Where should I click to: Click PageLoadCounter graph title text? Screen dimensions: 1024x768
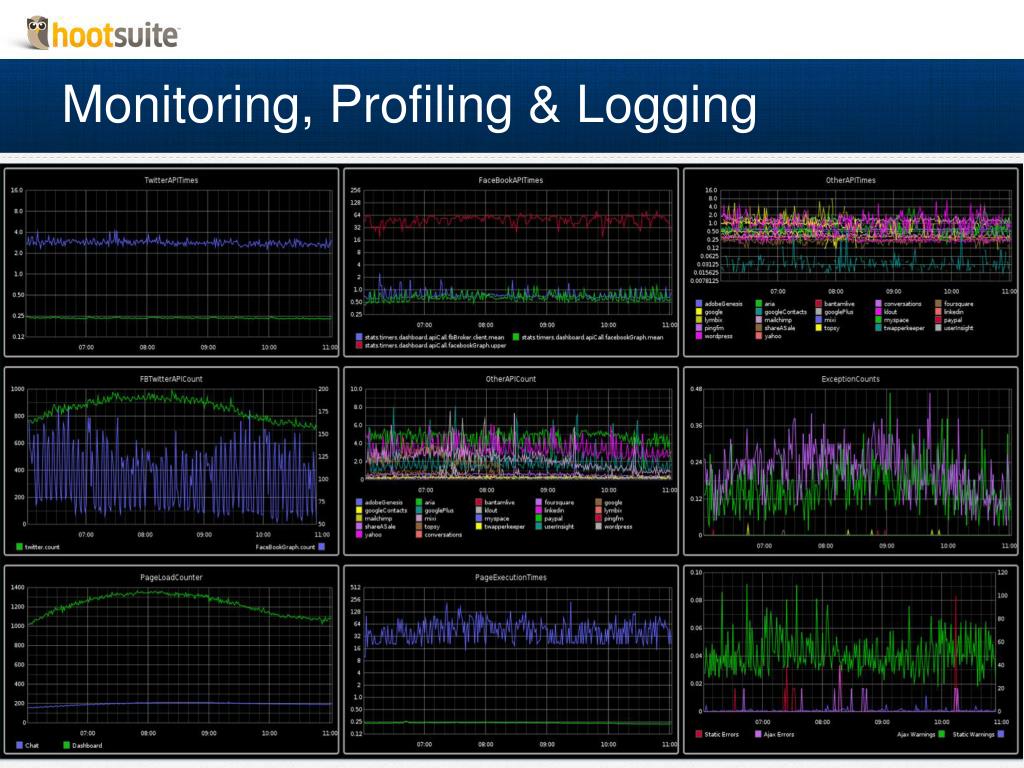pyautogui.click(x=171, y=577)
